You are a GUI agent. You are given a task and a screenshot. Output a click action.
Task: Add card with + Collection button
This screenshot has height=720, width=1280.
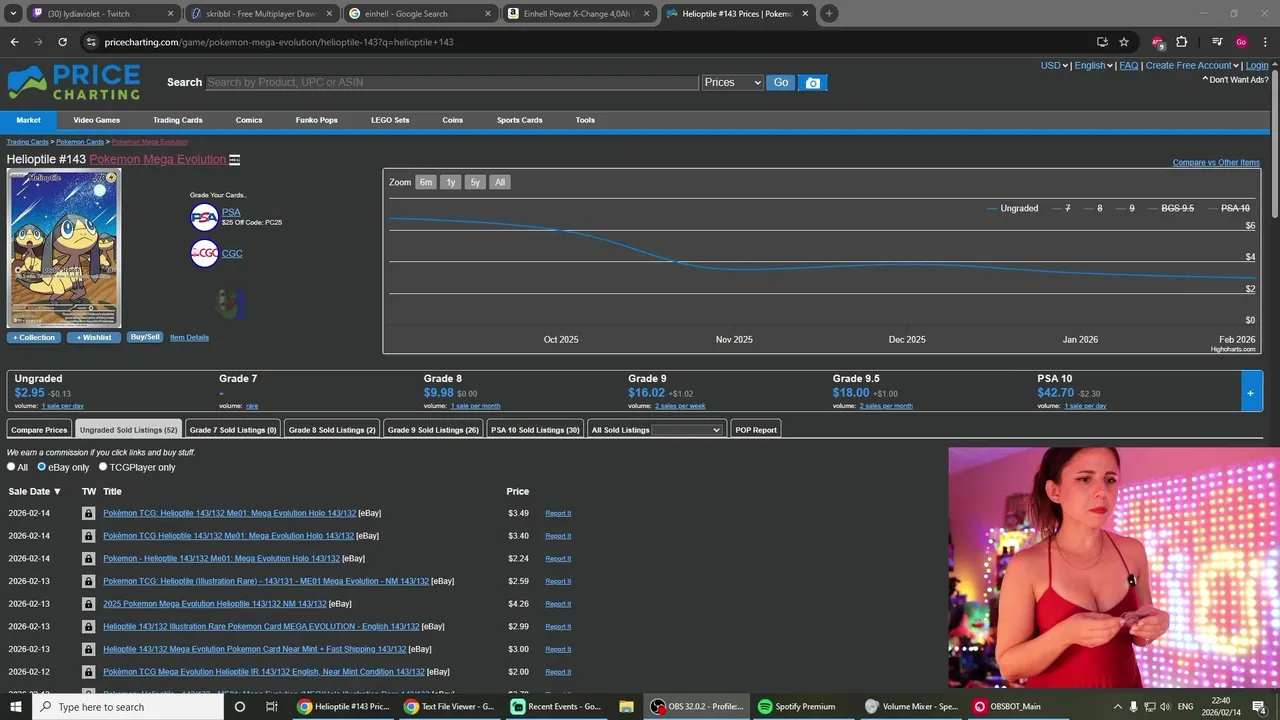[x=34, y=337]
